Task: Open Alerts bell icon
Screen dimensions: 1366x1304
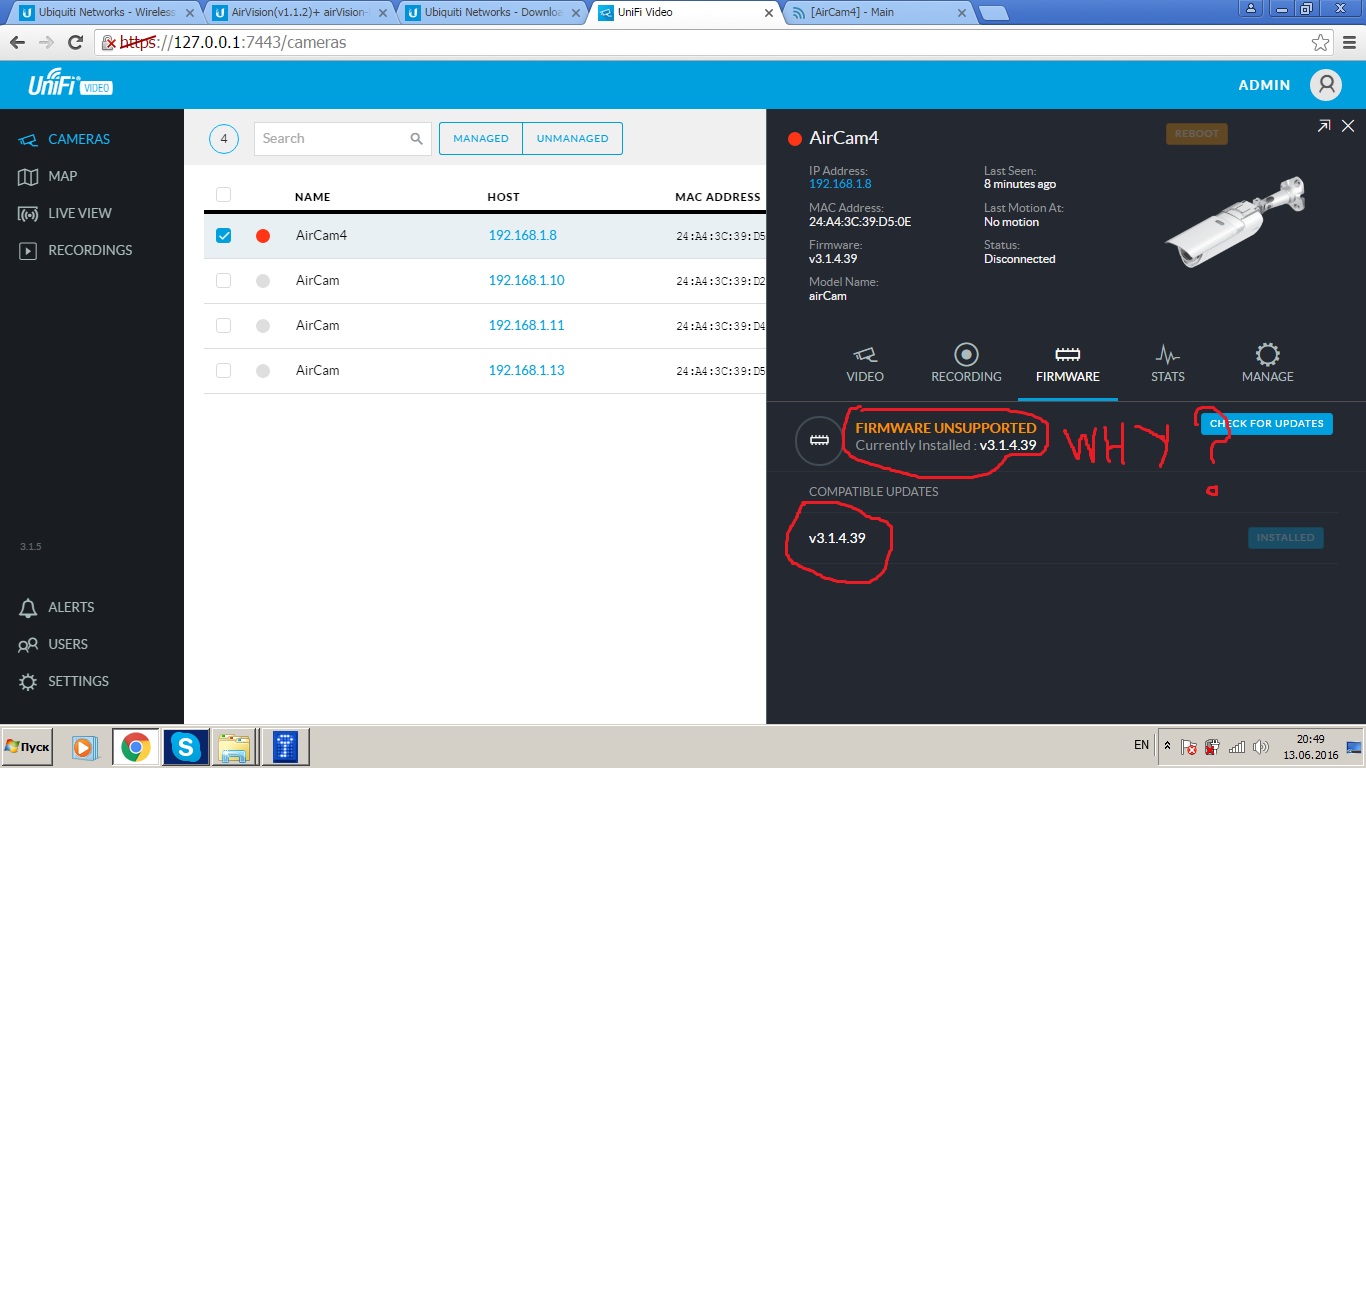Action: (28, 607)
